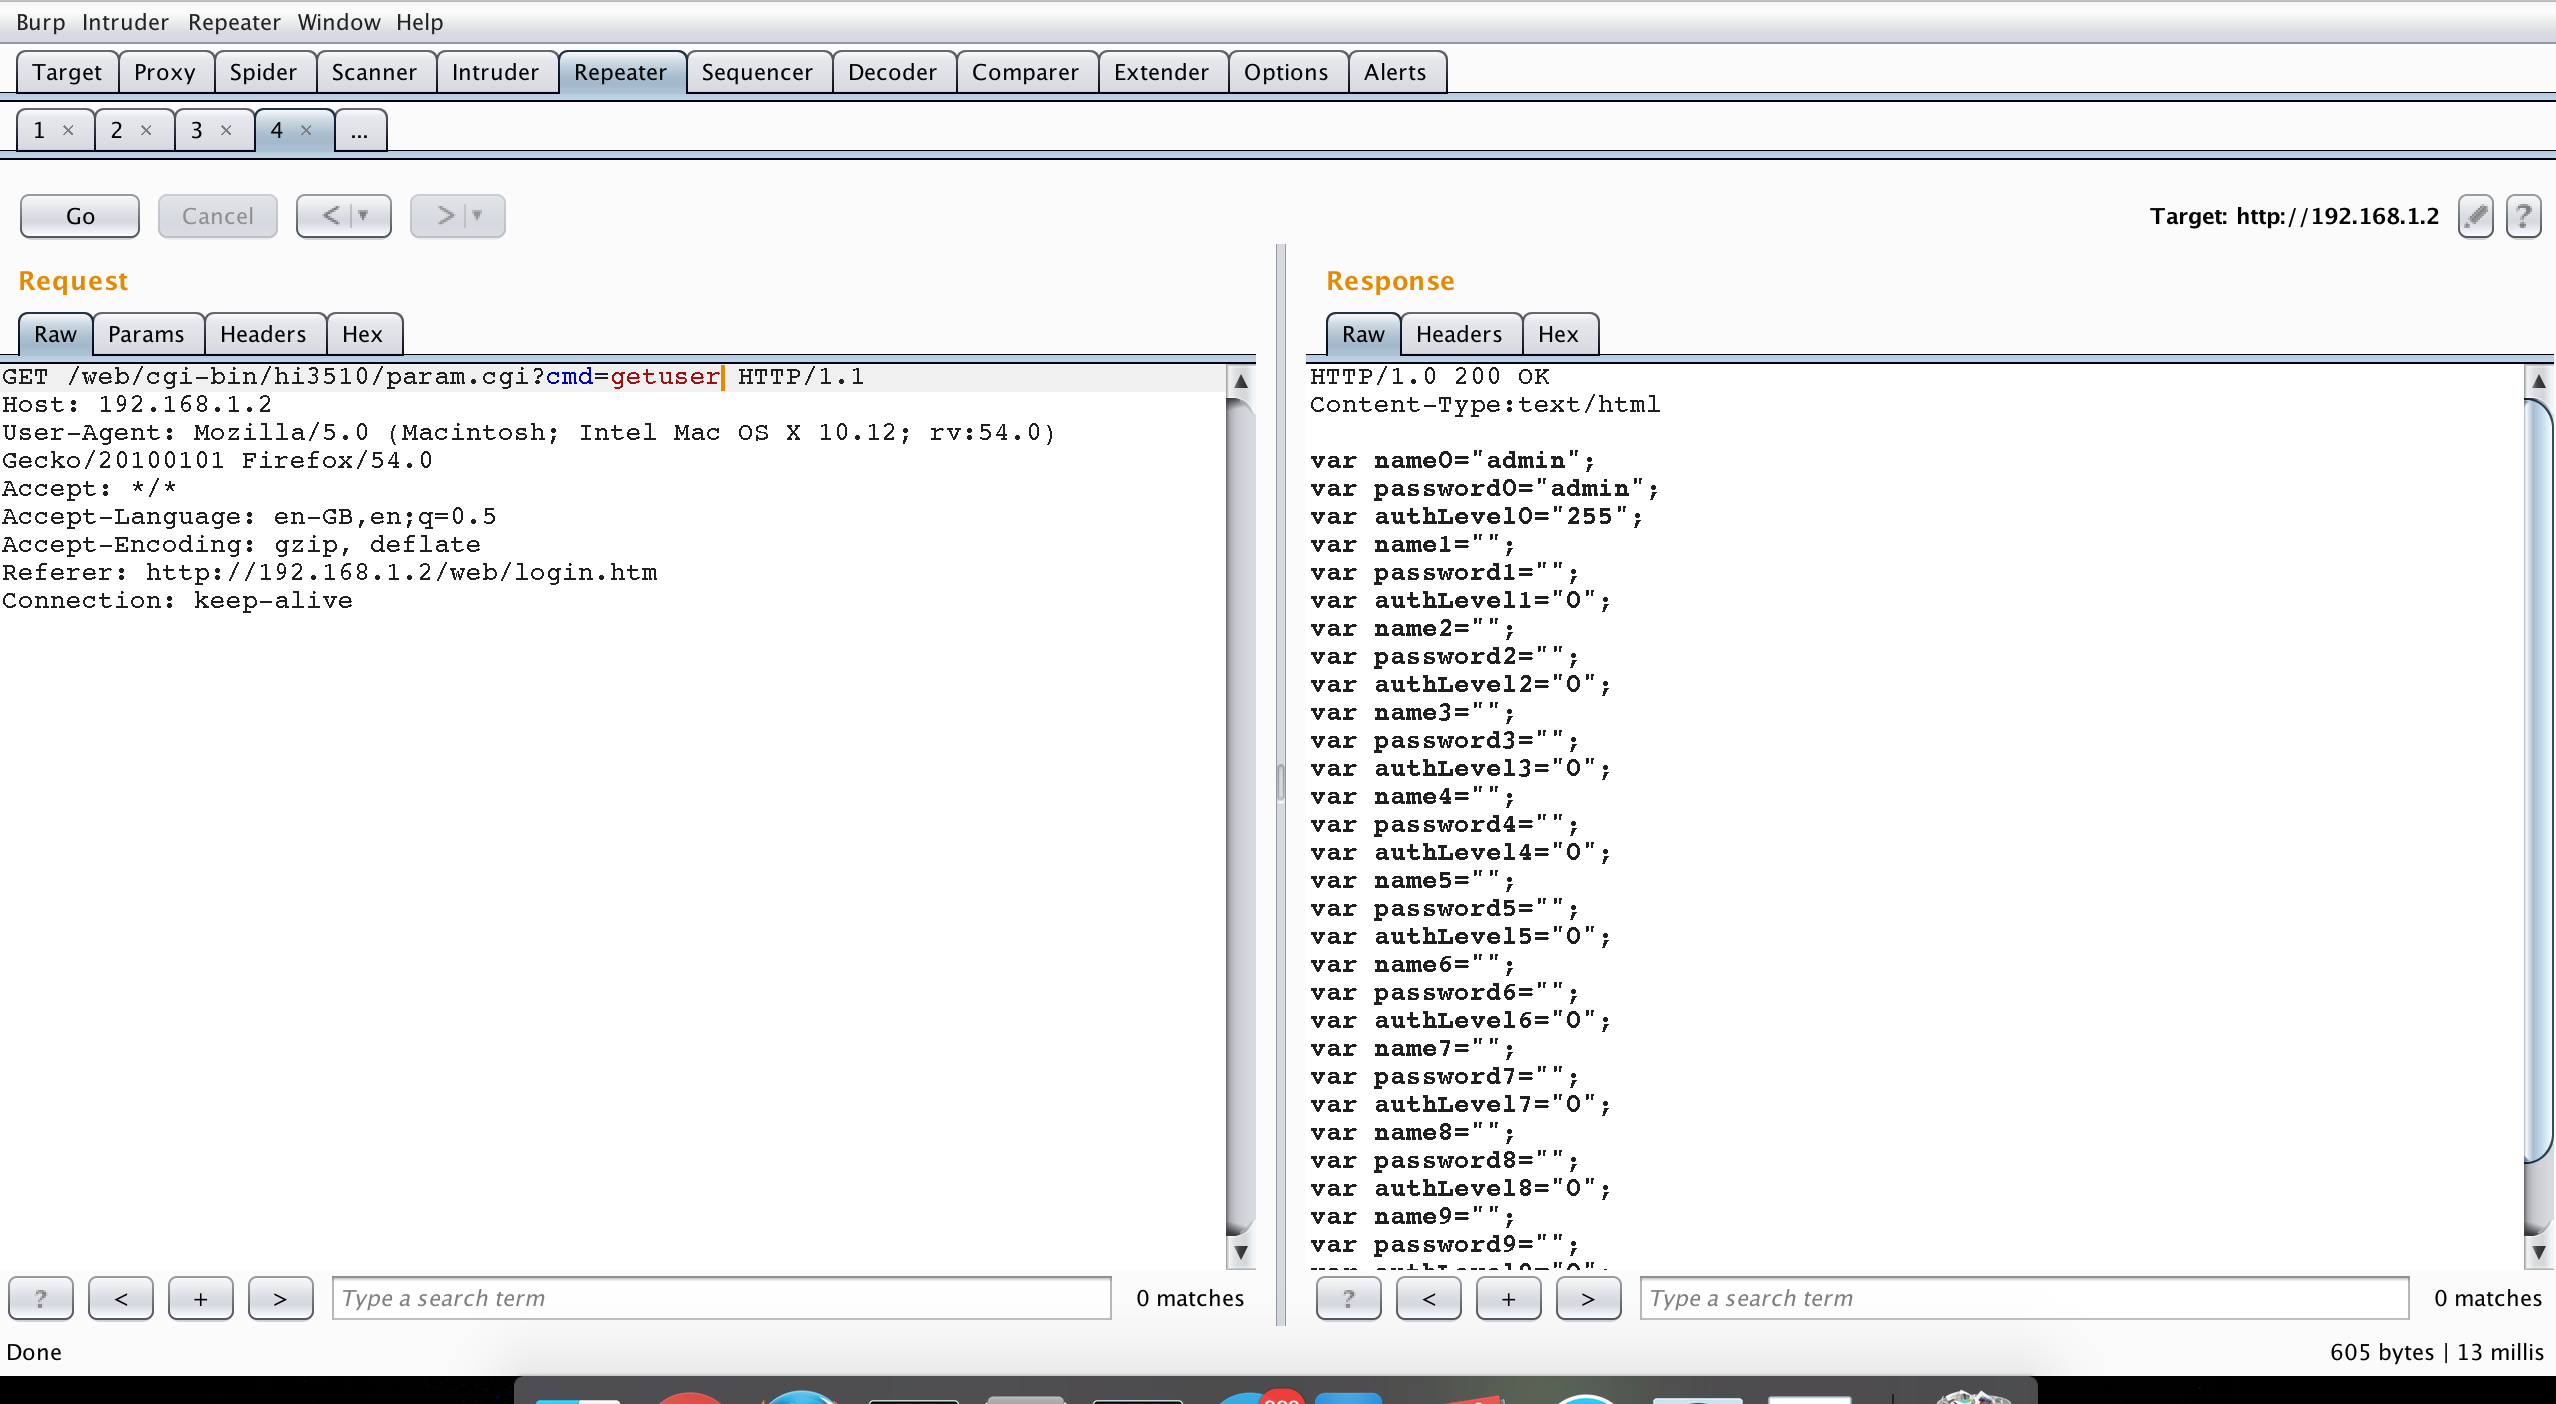This screenshot has width=2556, height=1404.
Task: Switch to the Spider tab
Action: (264, 72)
